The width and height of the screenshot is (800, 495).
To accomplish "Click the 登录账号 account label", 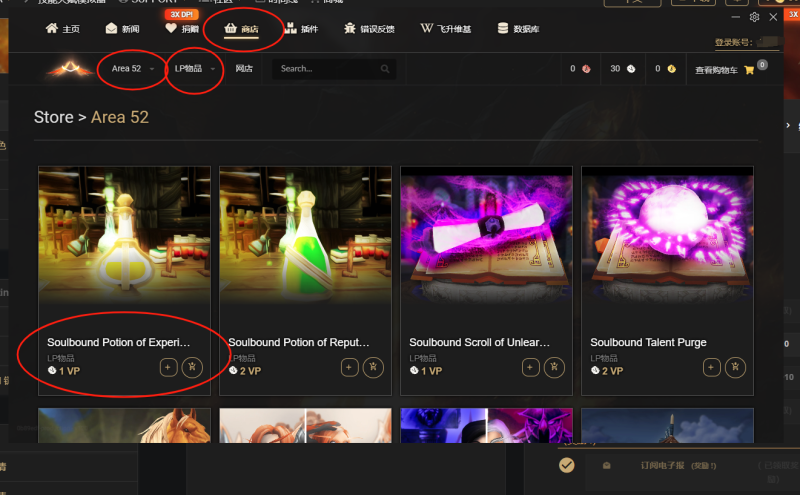I will tap(734, 42).
